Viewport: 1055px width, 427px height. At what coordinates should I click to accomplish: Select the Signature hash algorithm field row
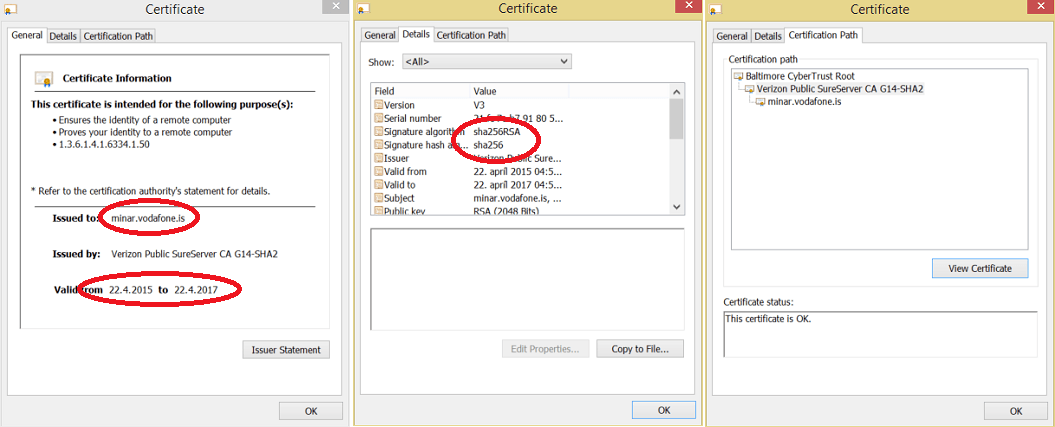521,145
